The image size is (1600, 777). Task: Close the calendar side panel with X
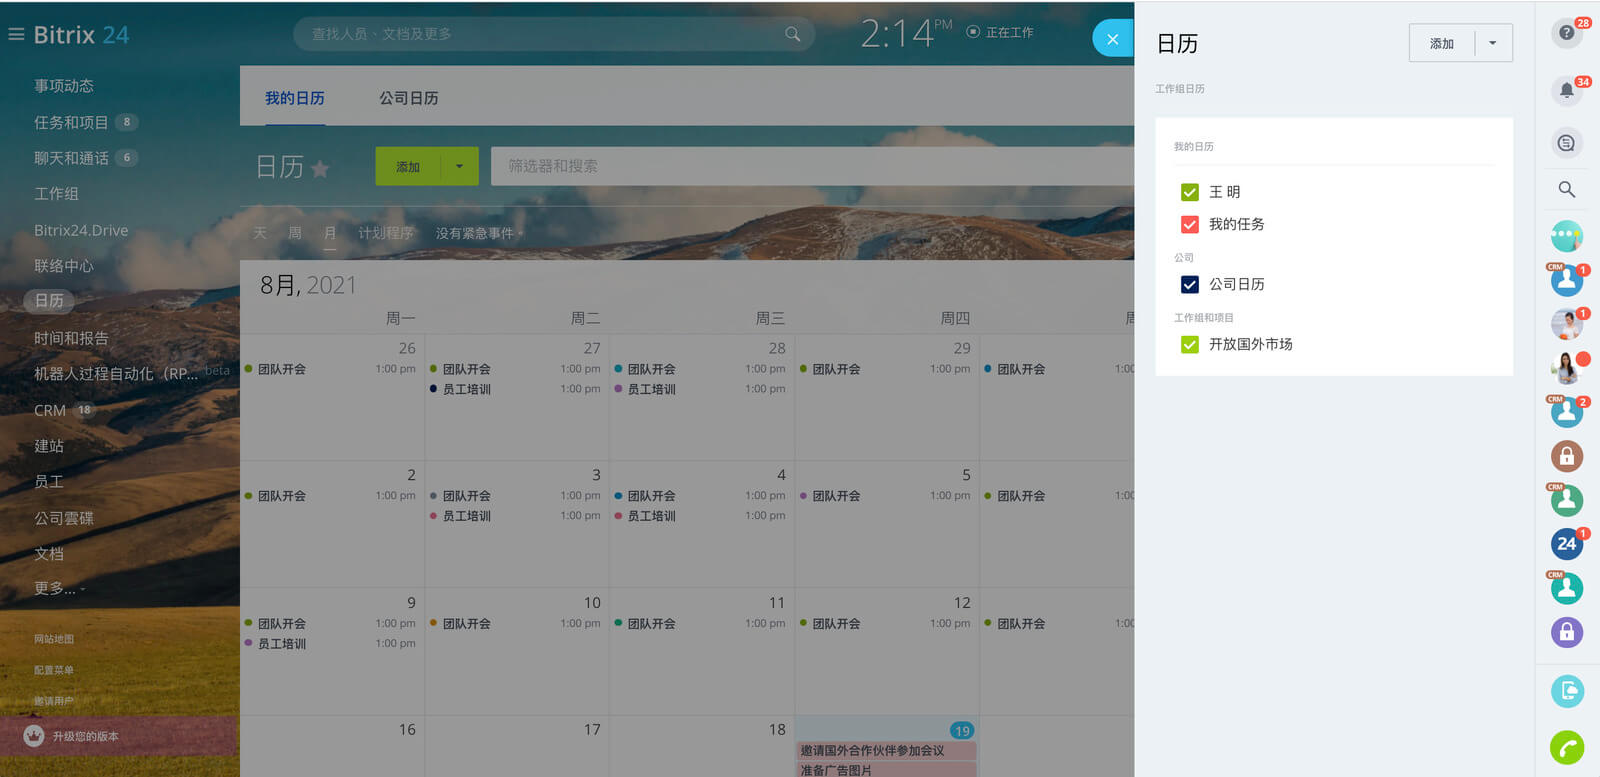(1113, 39)
